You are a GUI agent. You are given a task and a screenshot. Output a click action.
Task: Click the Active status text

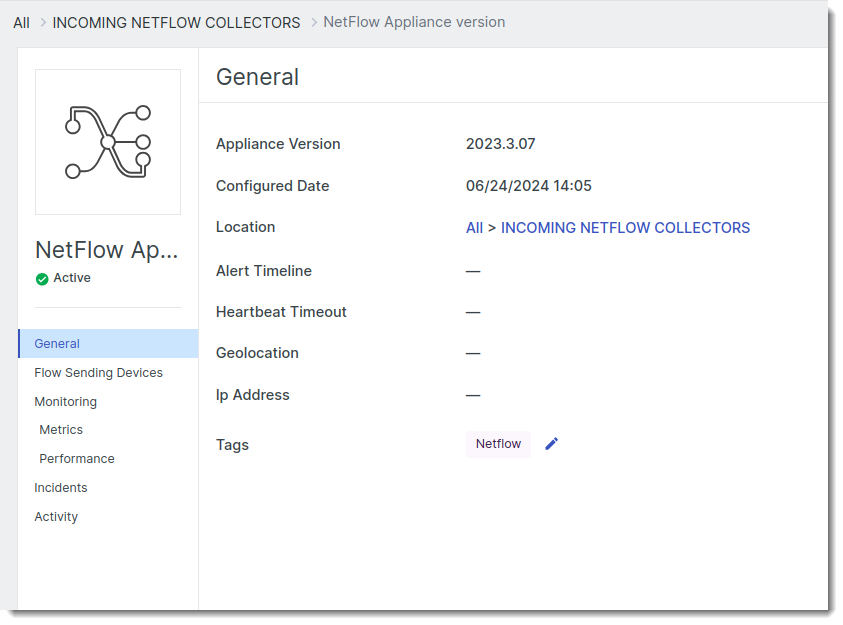click(72, 278)
